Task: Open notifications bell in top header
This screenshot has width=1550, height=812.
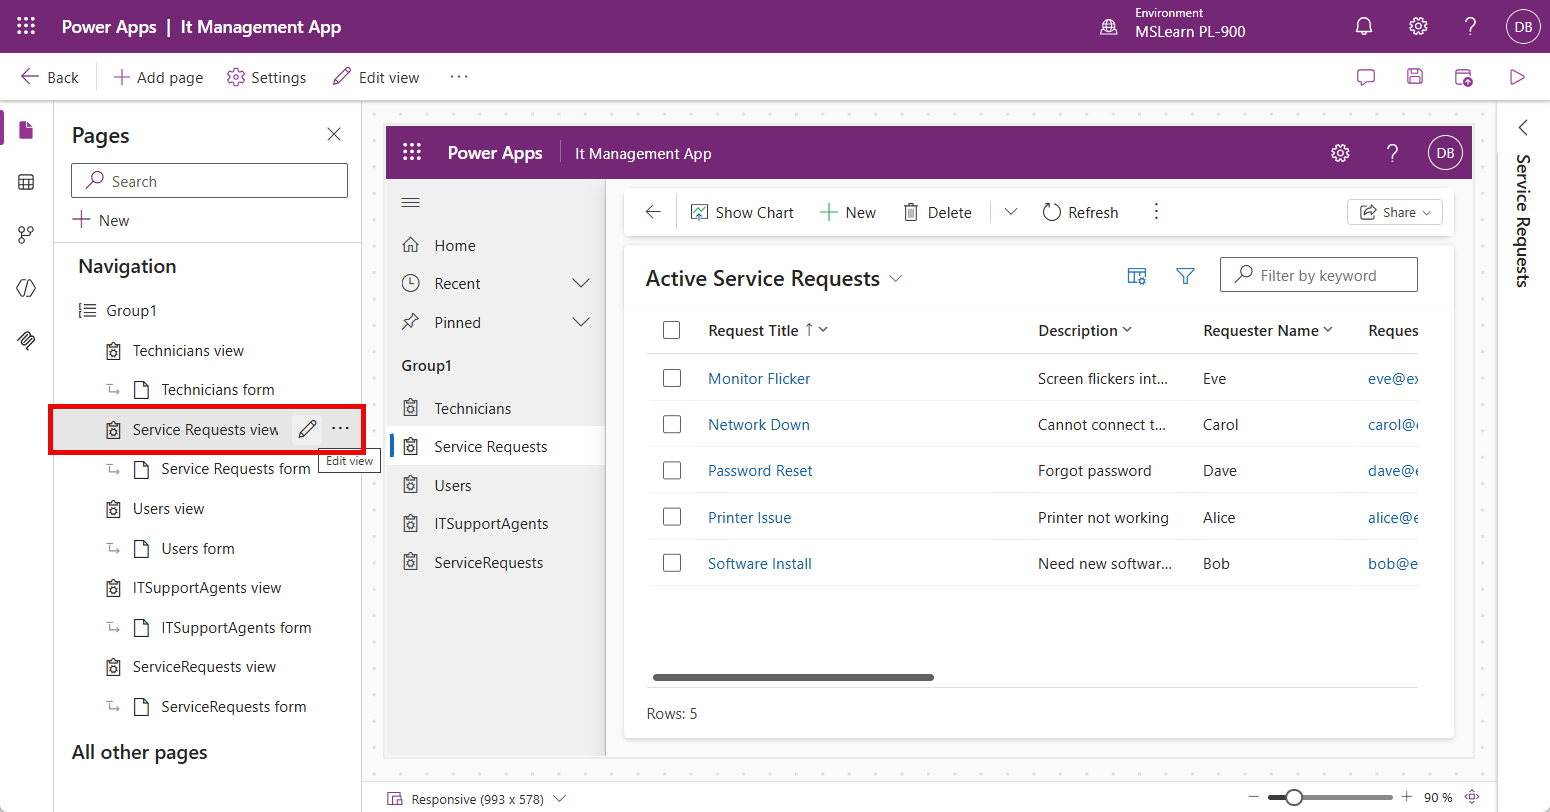Action: pyautogui.click(x=1364, y=27)
